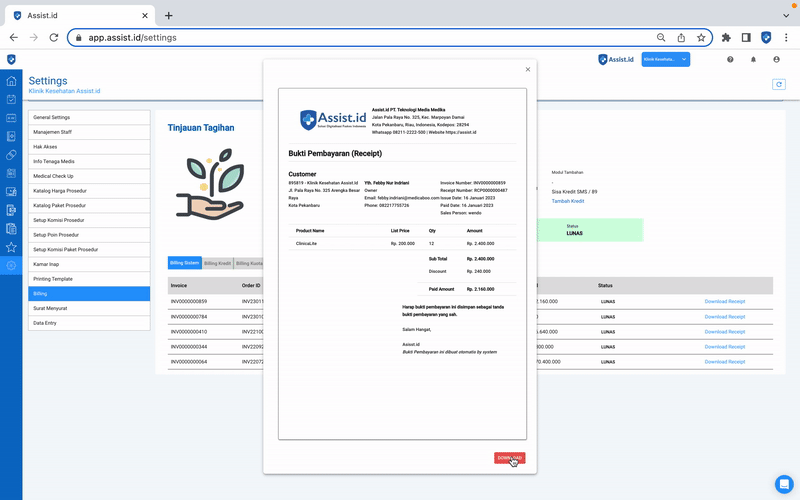Select the Assist.id browser tab
Image resolution: width=800 pixels, height=500 pixels.
[x=79, y=15]
